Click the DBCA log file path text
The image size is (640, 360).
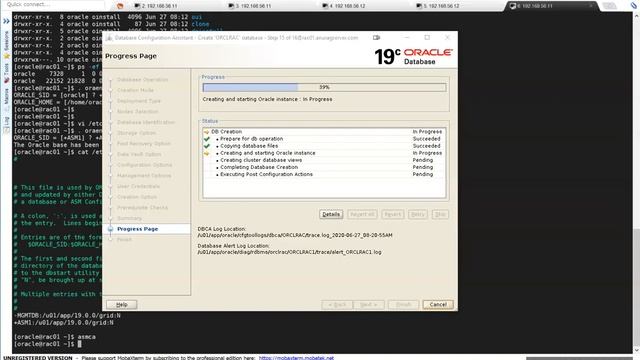(295, 236)
